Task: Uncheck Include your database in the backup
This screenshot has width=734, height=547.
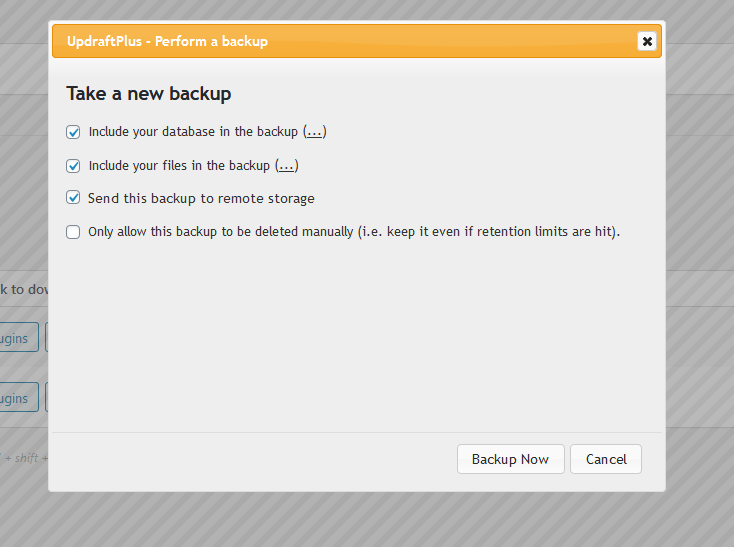Action: 73,132
